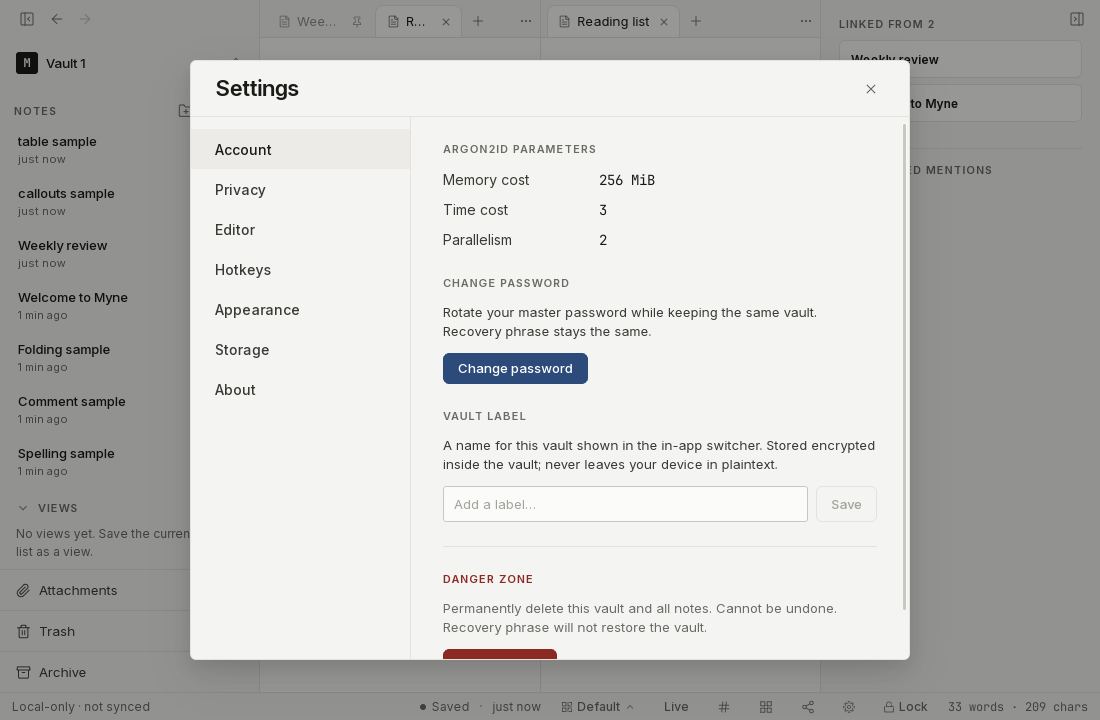This screenshot has width=1100, height=720.
Task: Select the About settings section
Action: pos(300,389)
